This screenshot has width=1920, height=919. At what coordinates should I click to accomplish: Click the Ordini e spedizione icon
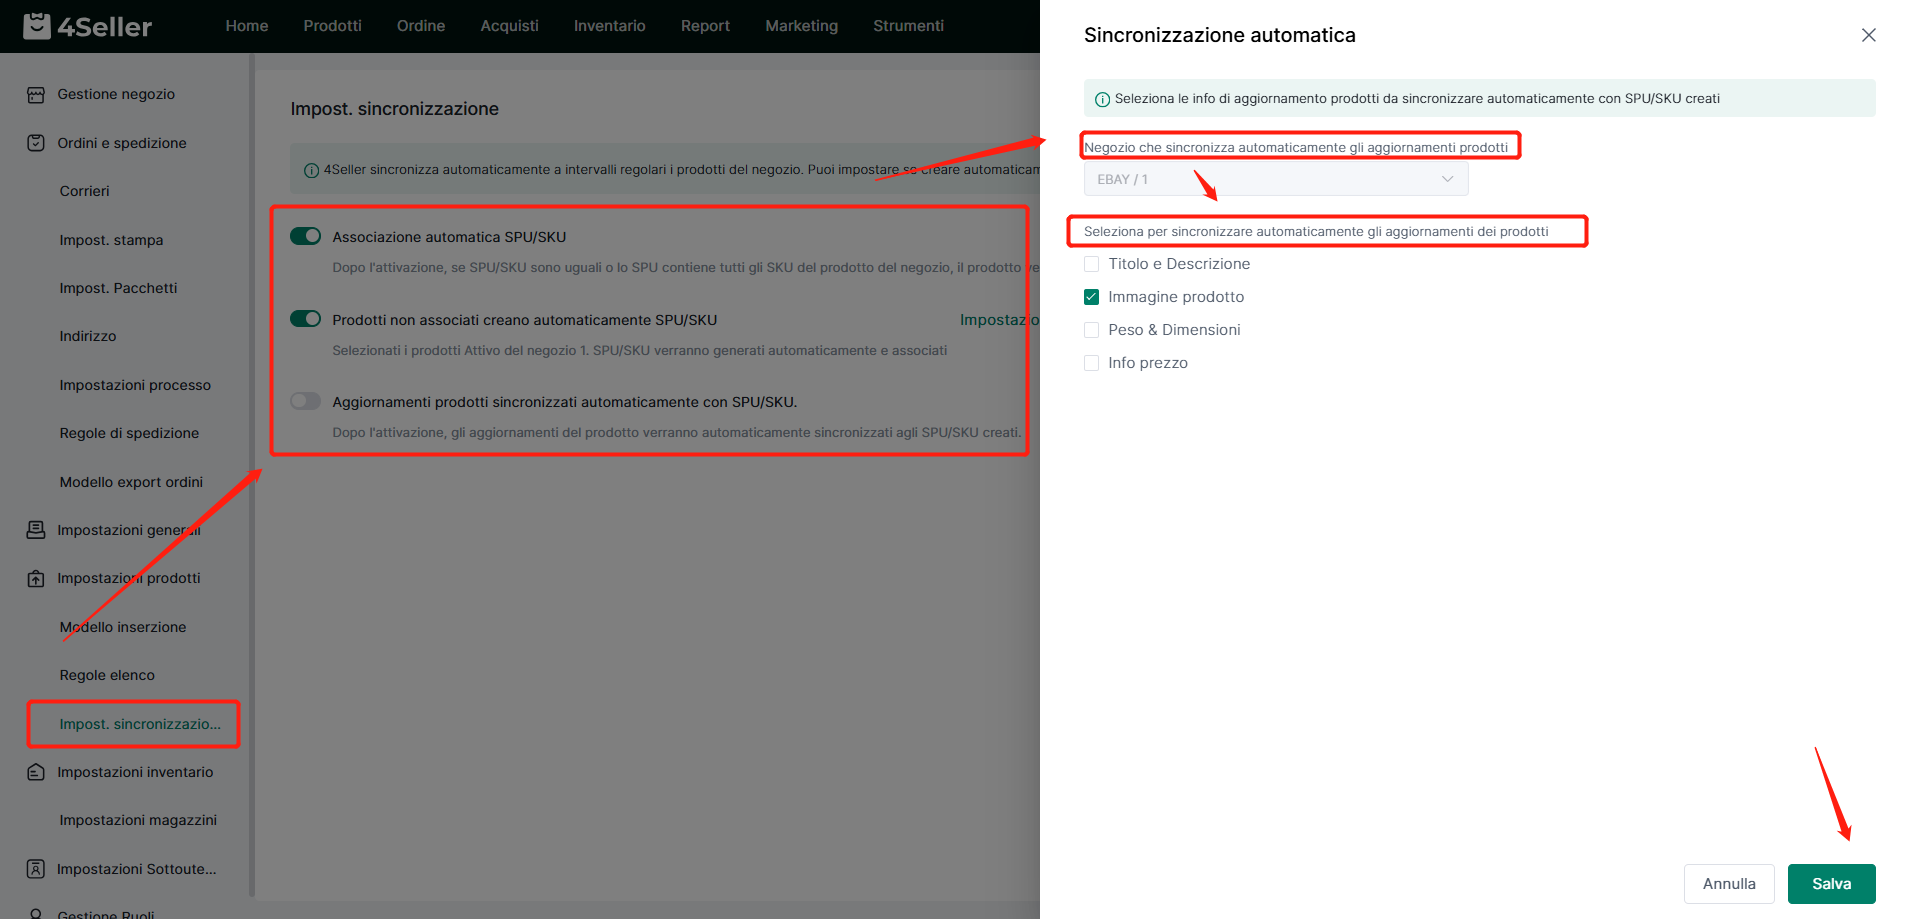click(x=36, y=143)
